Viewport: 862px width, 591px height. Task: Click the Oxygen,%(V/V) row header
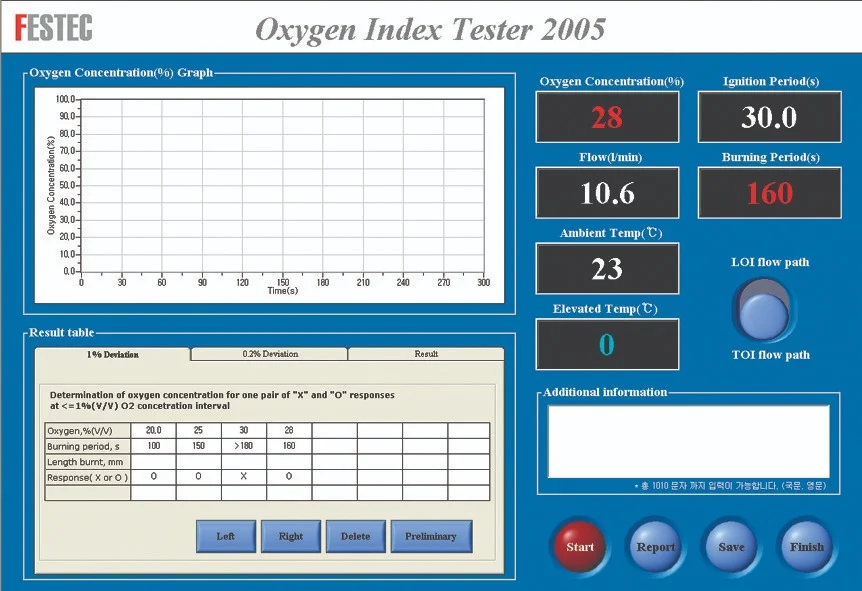pos(87,430)
